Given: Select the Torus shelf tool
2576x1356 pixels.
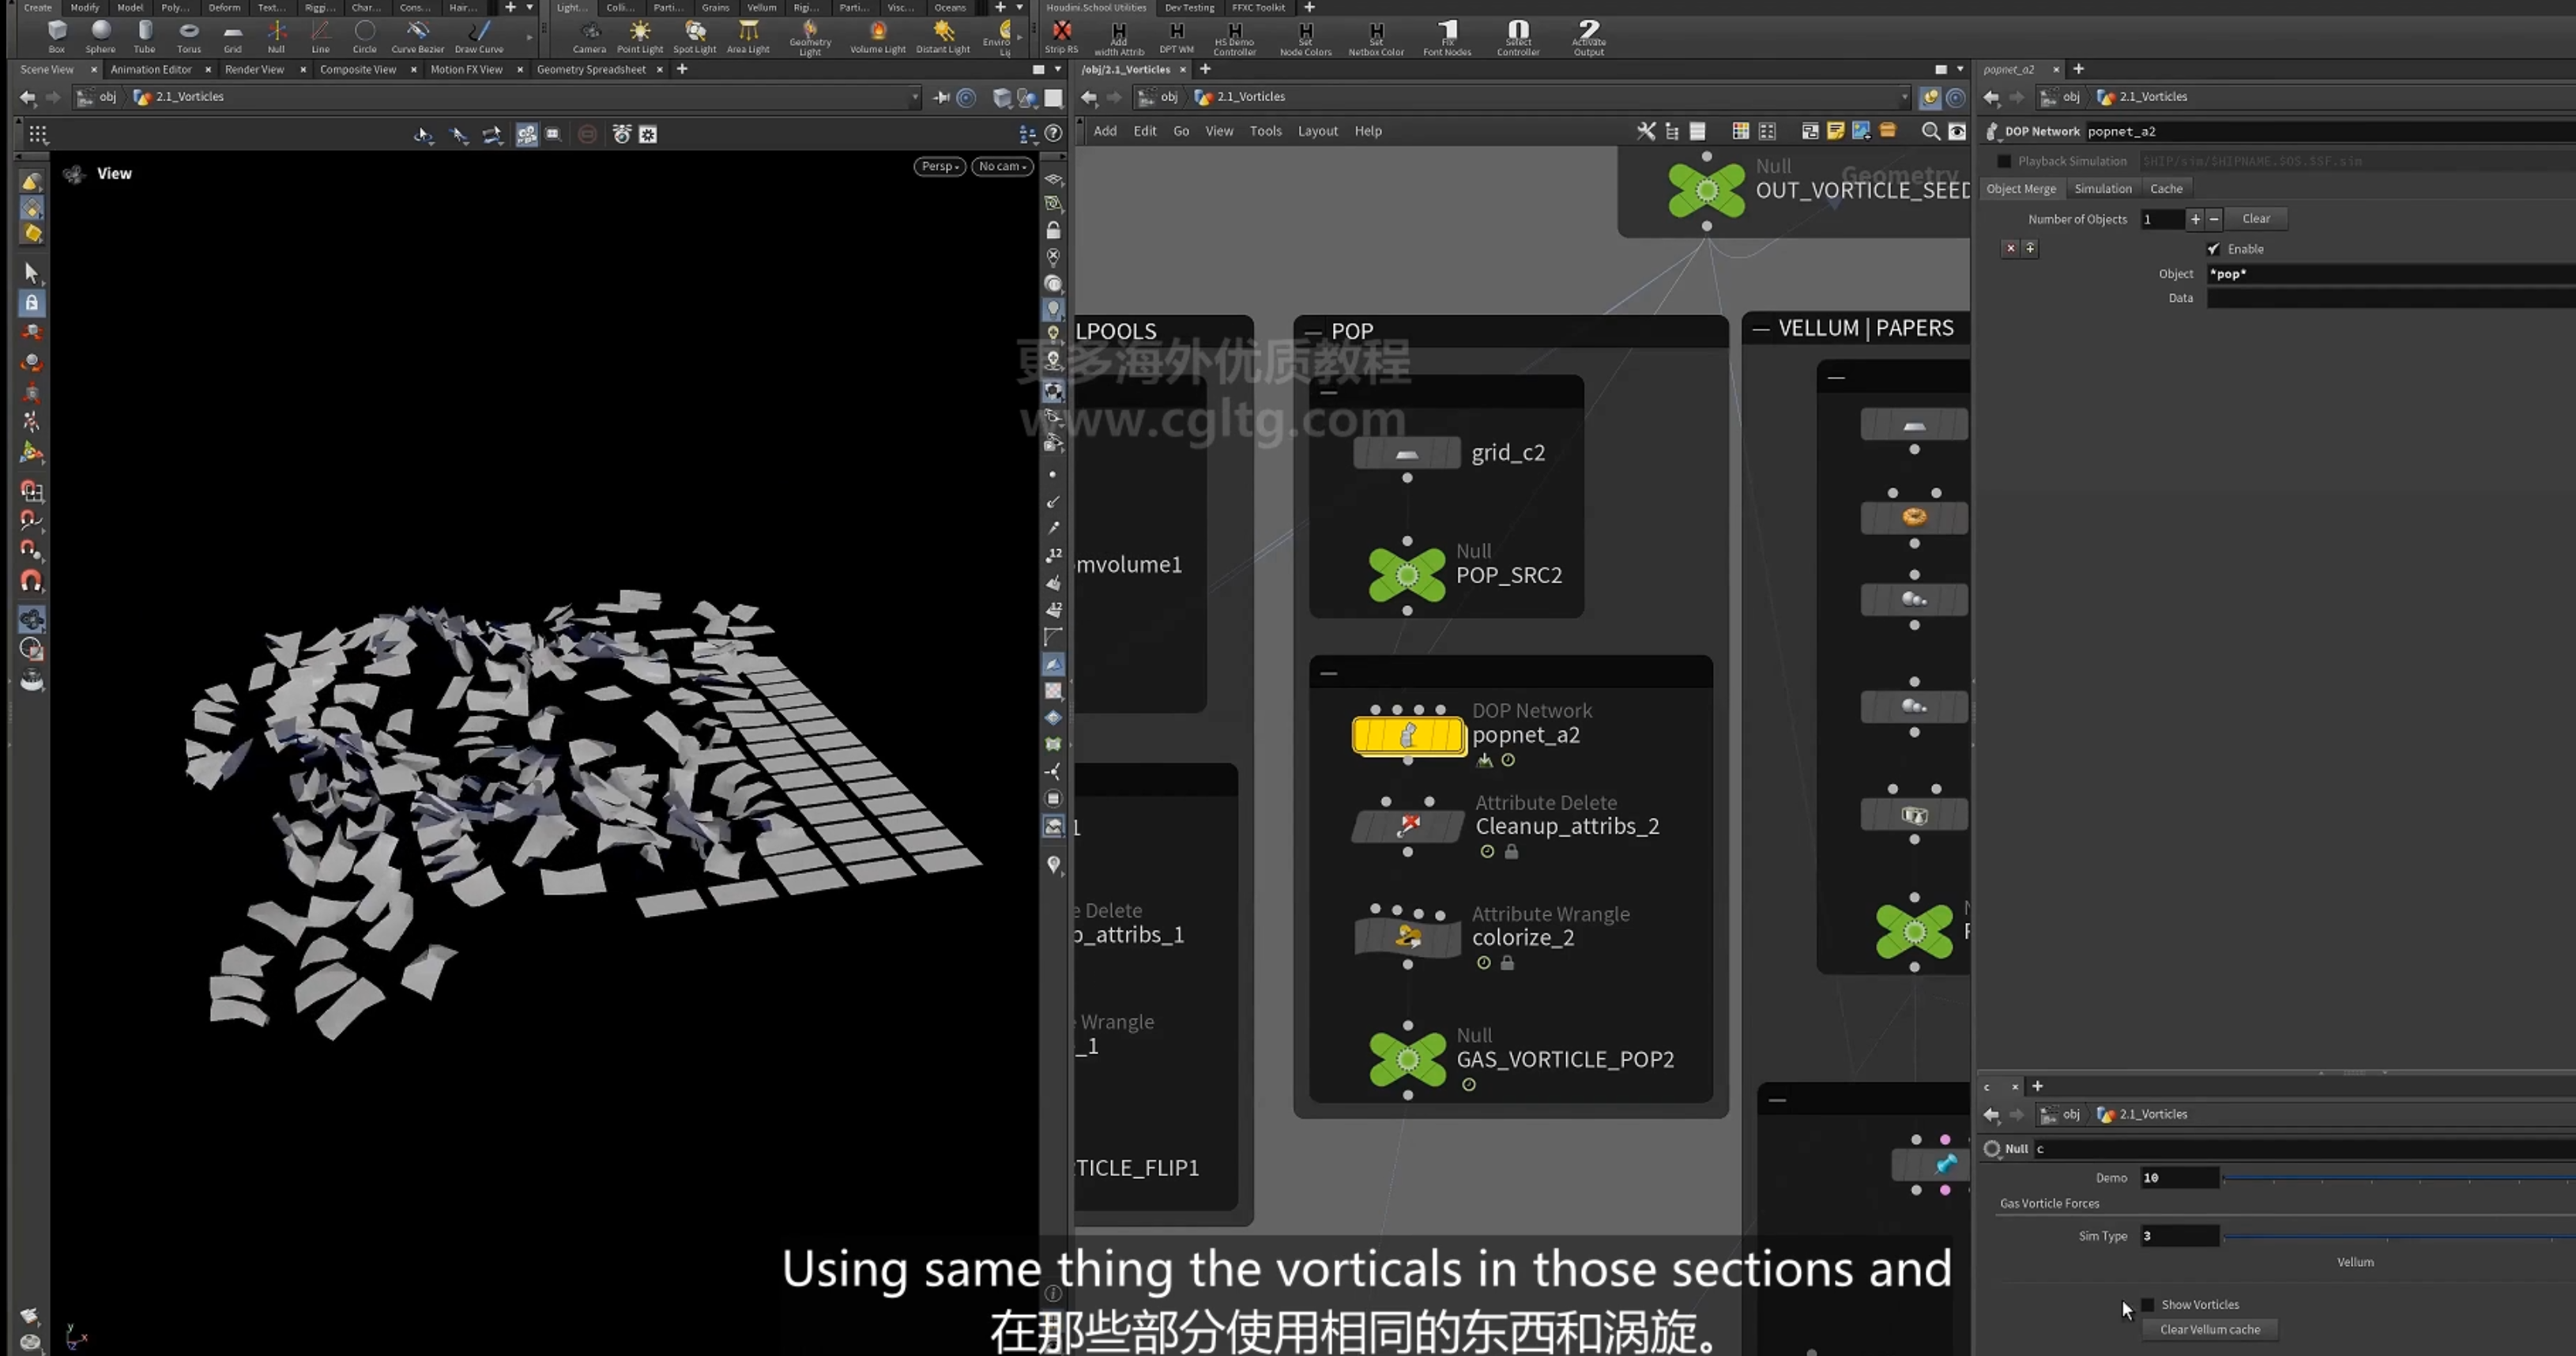Looking at the screenshot, I should point(189,36).
